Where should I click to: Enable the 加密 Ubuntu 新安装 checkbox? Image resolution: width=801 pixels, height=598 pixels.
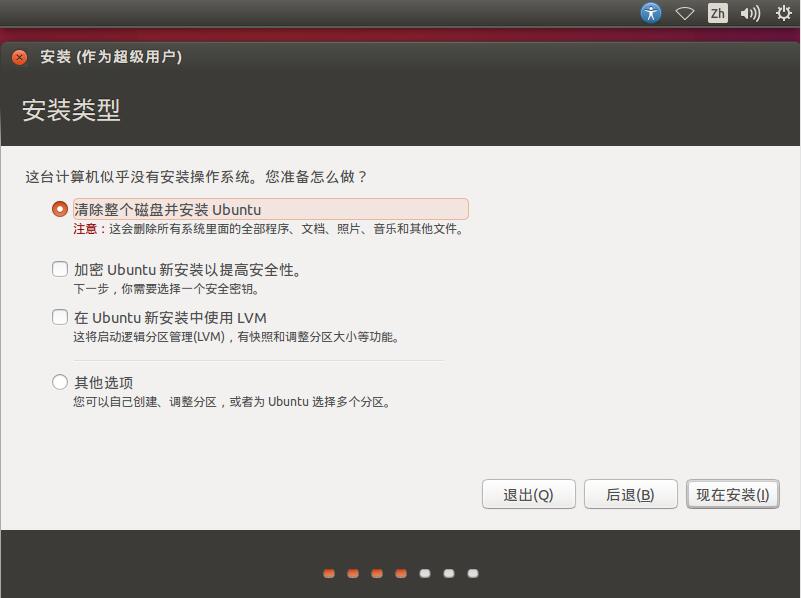pyautogui.click(x=60, y=269)
